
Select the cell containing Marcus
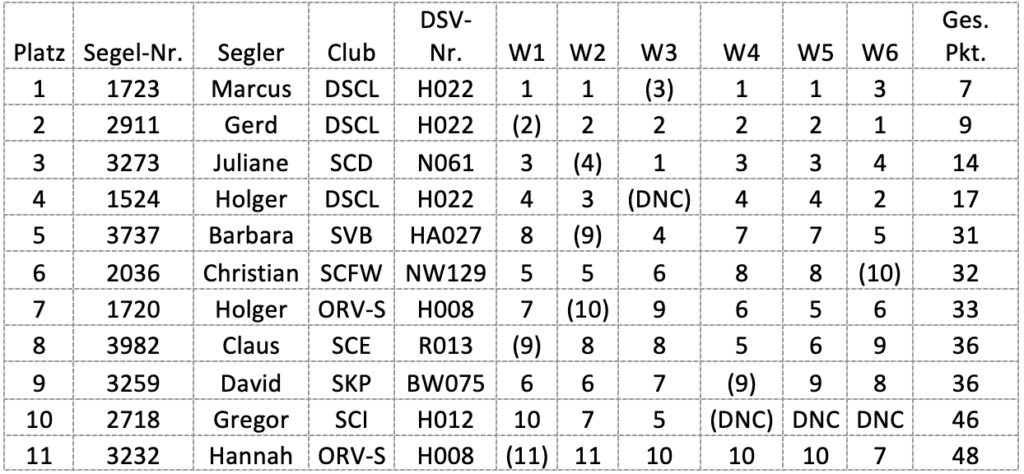[x=251, y=87]
